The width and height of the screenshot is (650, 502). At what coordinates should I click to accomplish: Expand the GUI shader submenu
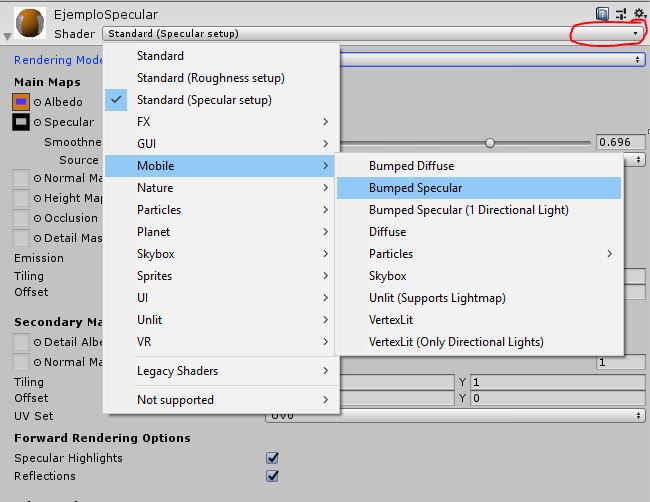pyautogui.click(x=222, y=144)
